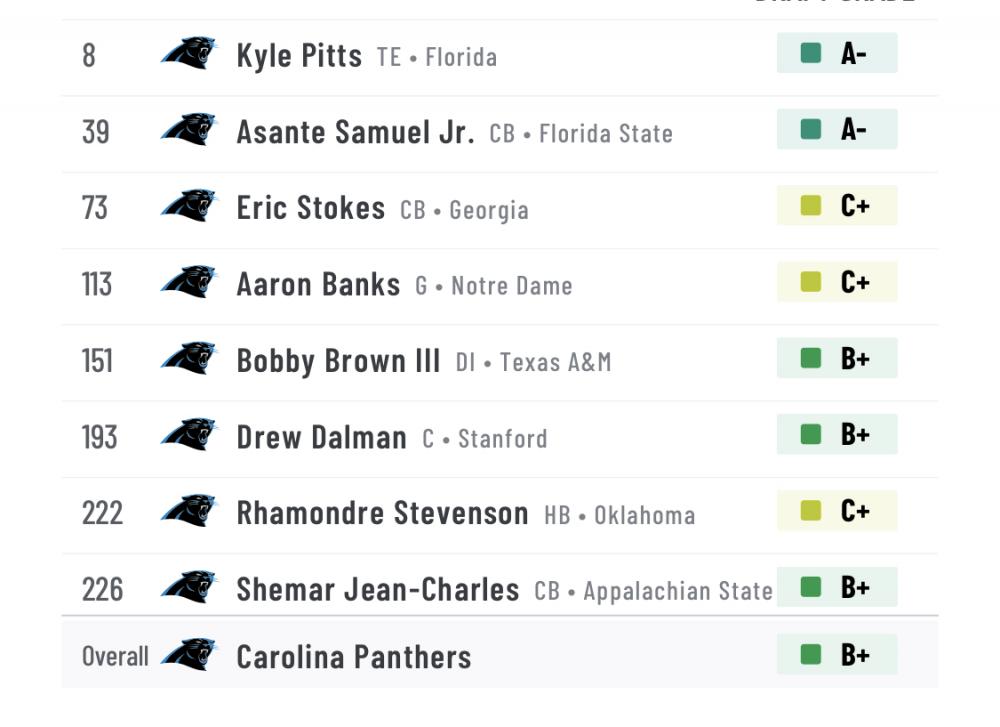The image size is (1000, 727).
Task: Click the Panthers logo in the Overall row
Action: click(x=189, y=655)
